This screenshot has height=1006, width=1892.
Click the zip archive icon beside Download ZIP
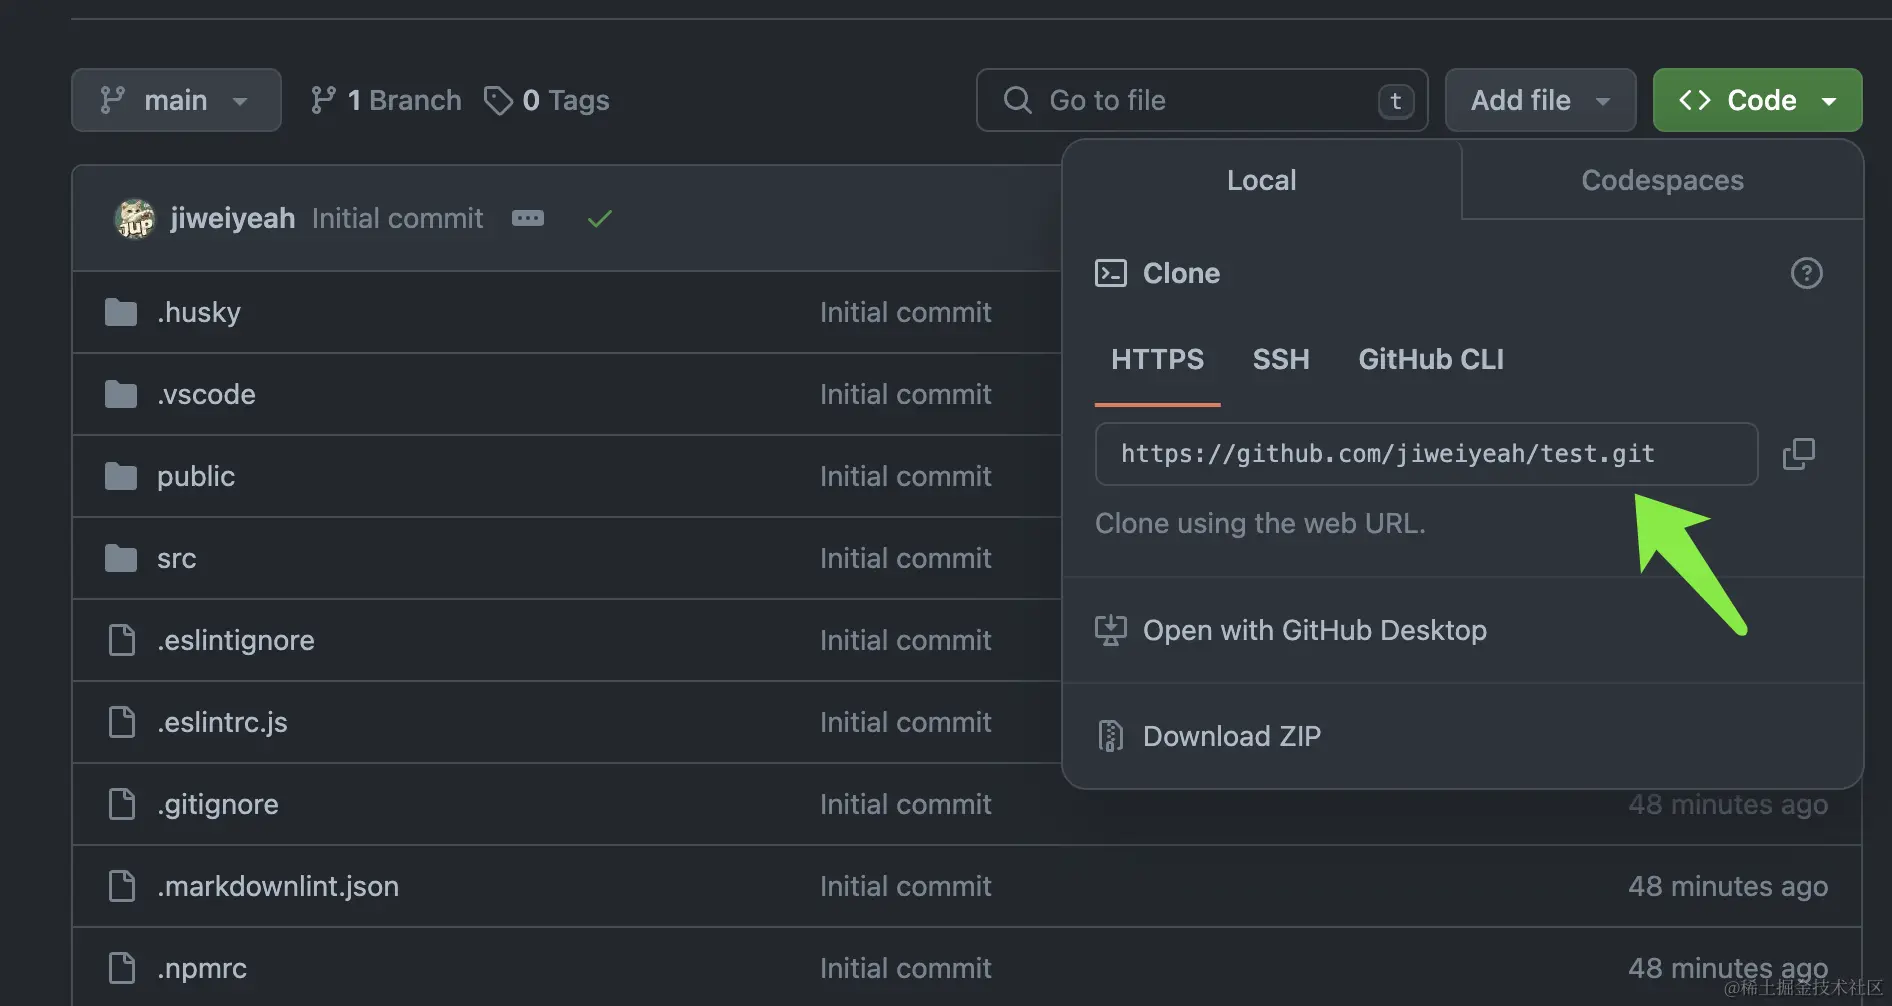[x=1110, y=736]
